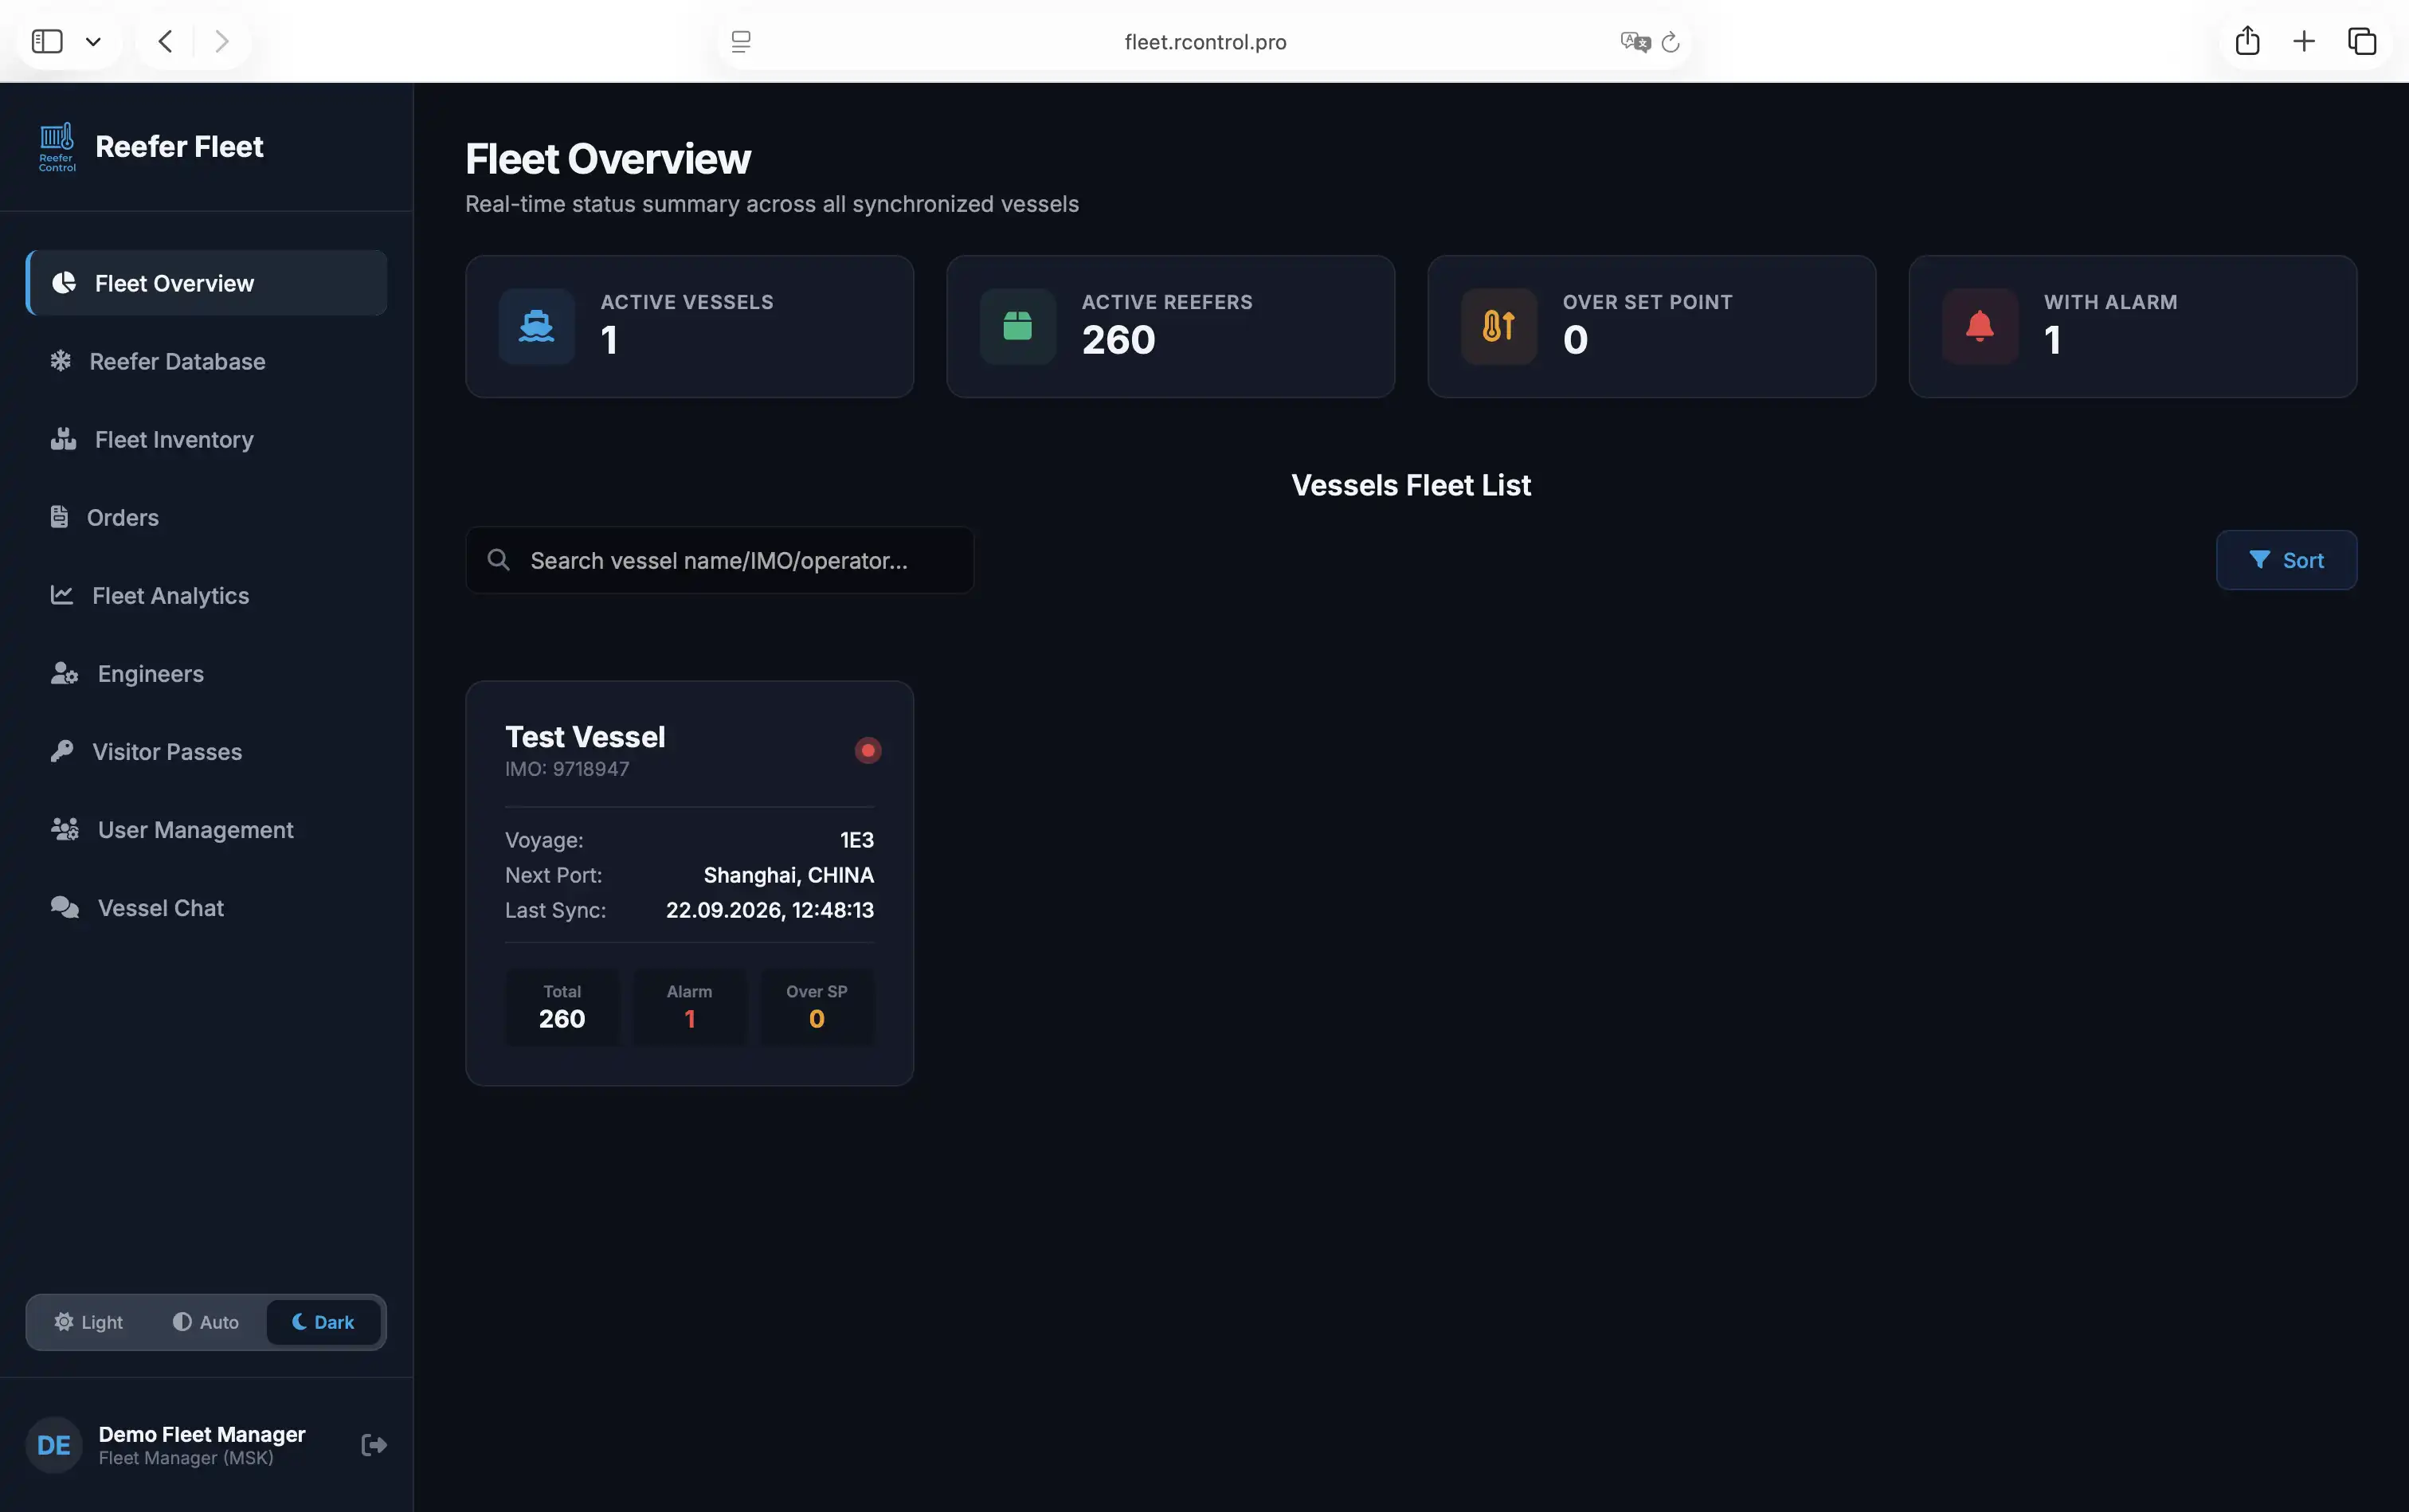Click the blue ship icon in Active Vessels card
2409x1512 pixels.
[x=537, y=326]
